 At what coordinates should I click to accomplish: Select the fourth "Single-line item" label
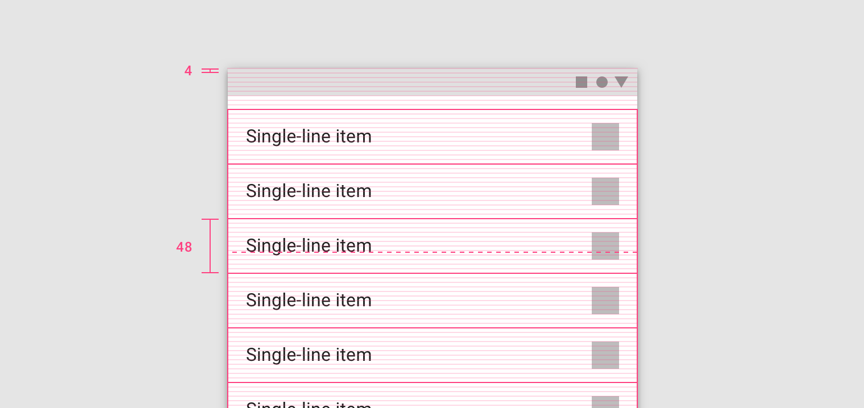308,300
